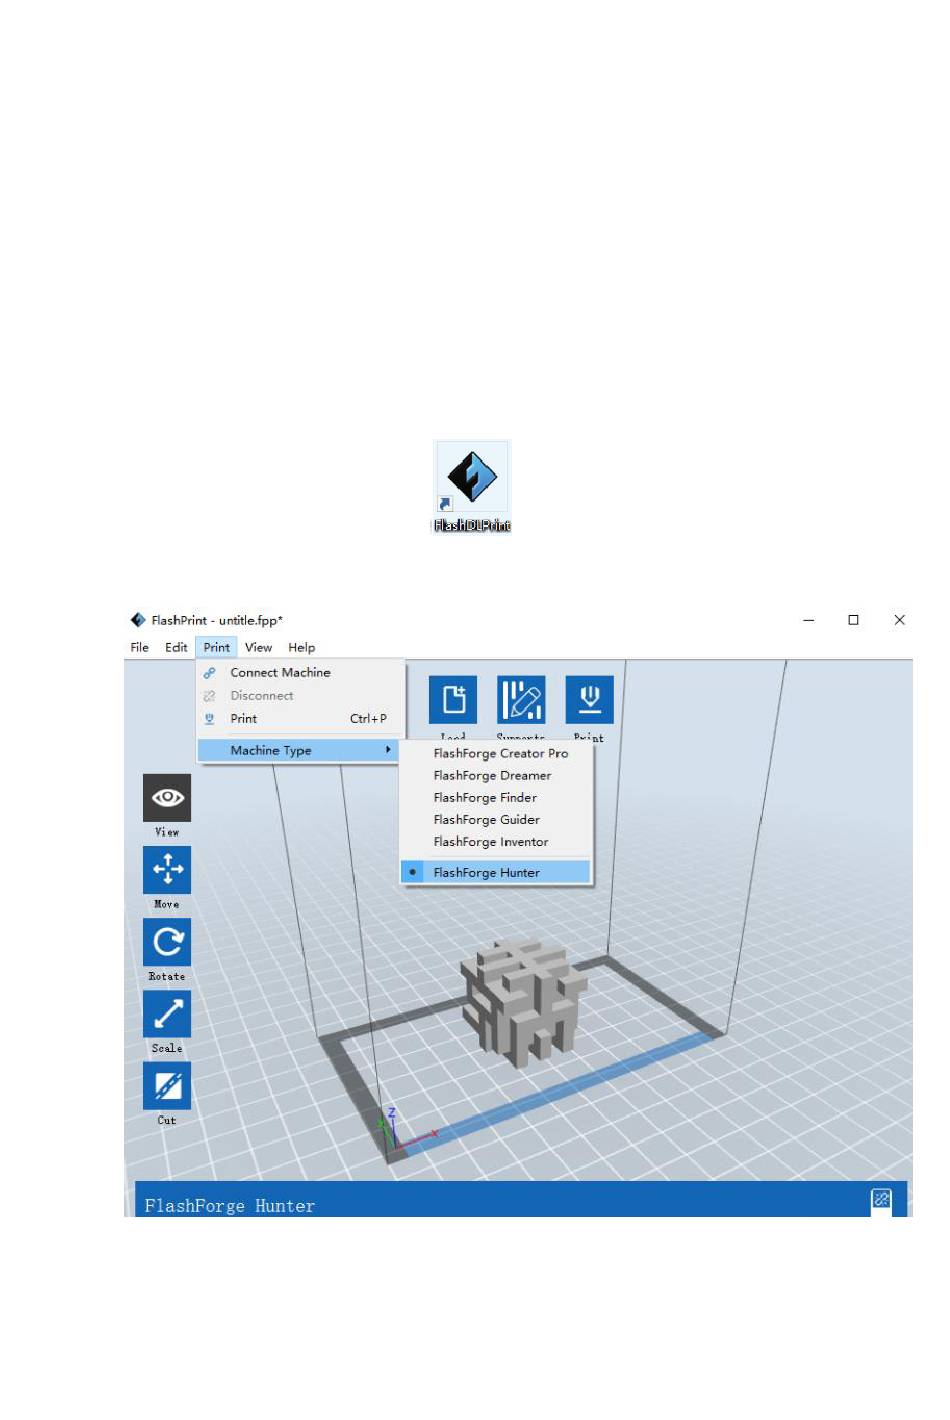
Task: Click the connection status icon in status bar
Action: 881,1199
